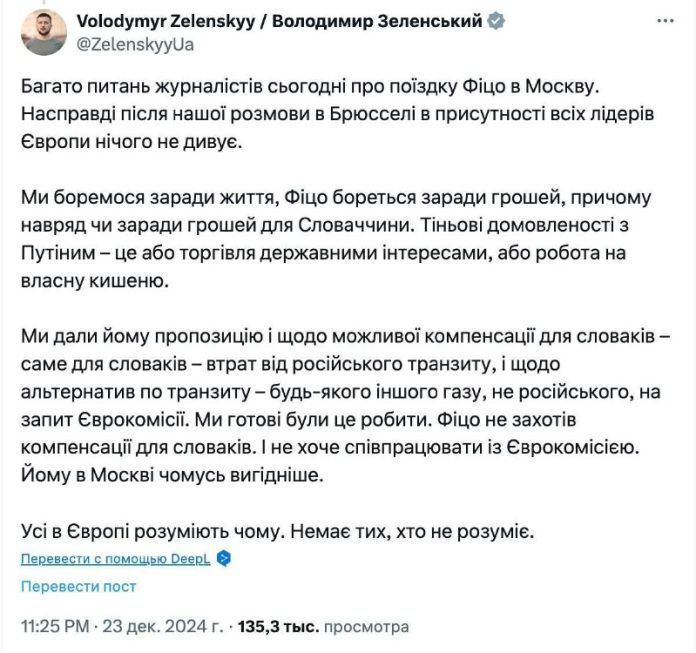Click the '11:25 PM' post time

(53, 627)
